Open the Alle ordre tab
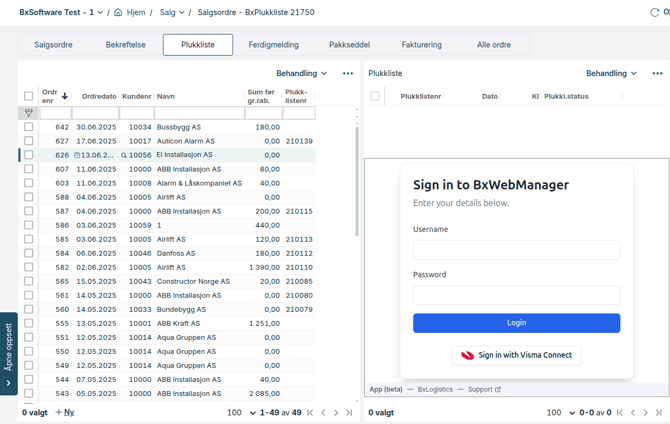The height and width of the screenshot is (424, 670). tap(494, 45)
